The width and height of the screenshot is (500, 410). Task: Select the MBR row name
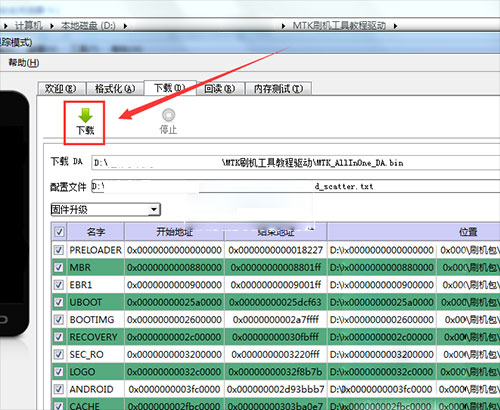tap(80, 267)
